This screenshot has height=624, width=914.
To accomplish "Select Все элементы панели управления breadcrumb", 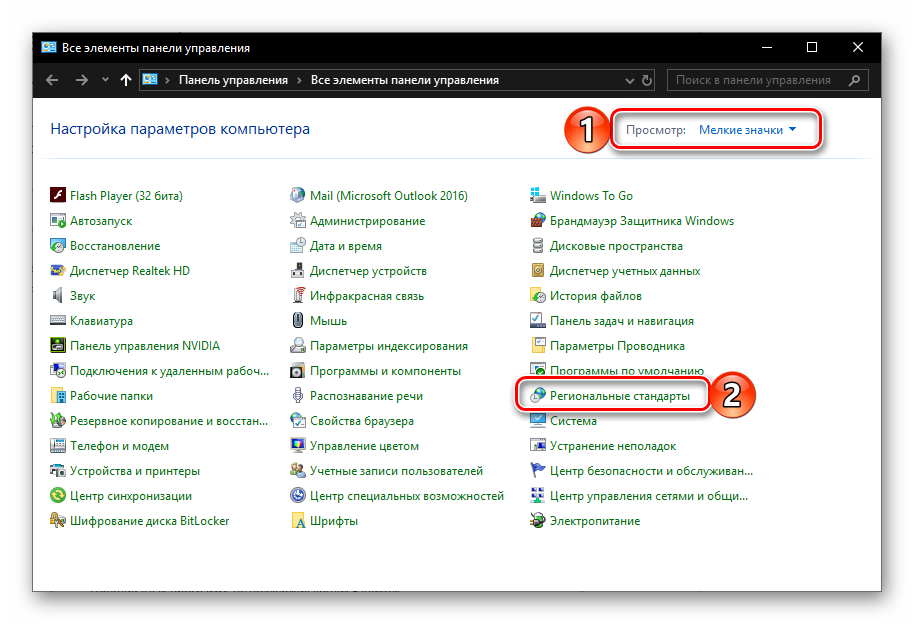I will point(404,80).
